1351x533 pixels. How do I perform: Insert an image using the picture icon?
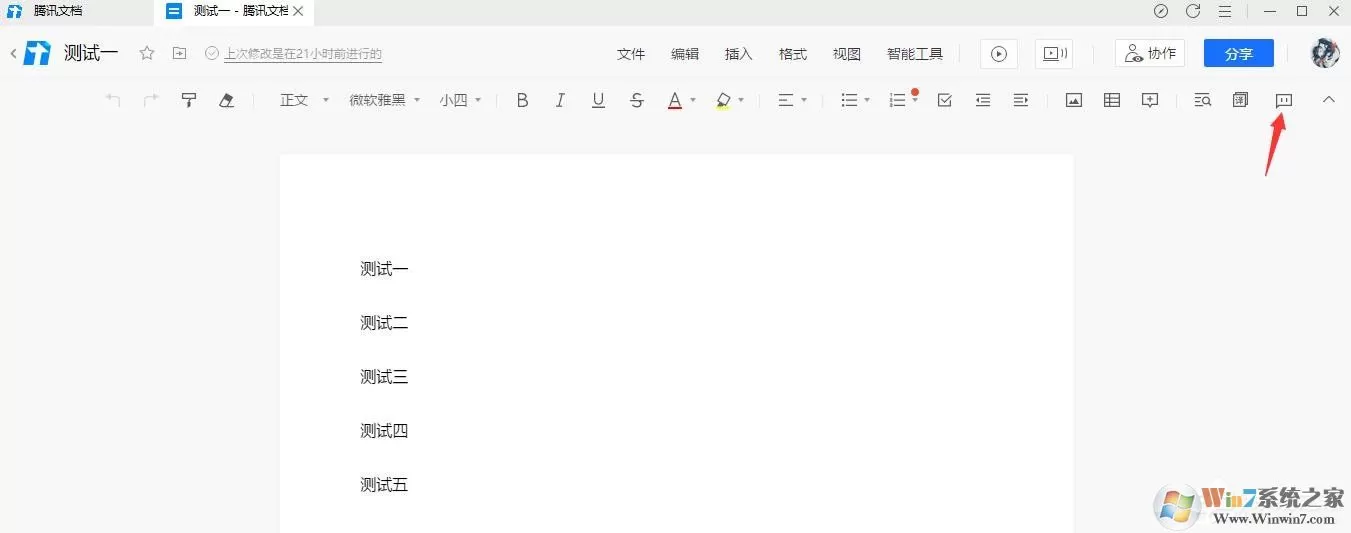point(1074,100)
